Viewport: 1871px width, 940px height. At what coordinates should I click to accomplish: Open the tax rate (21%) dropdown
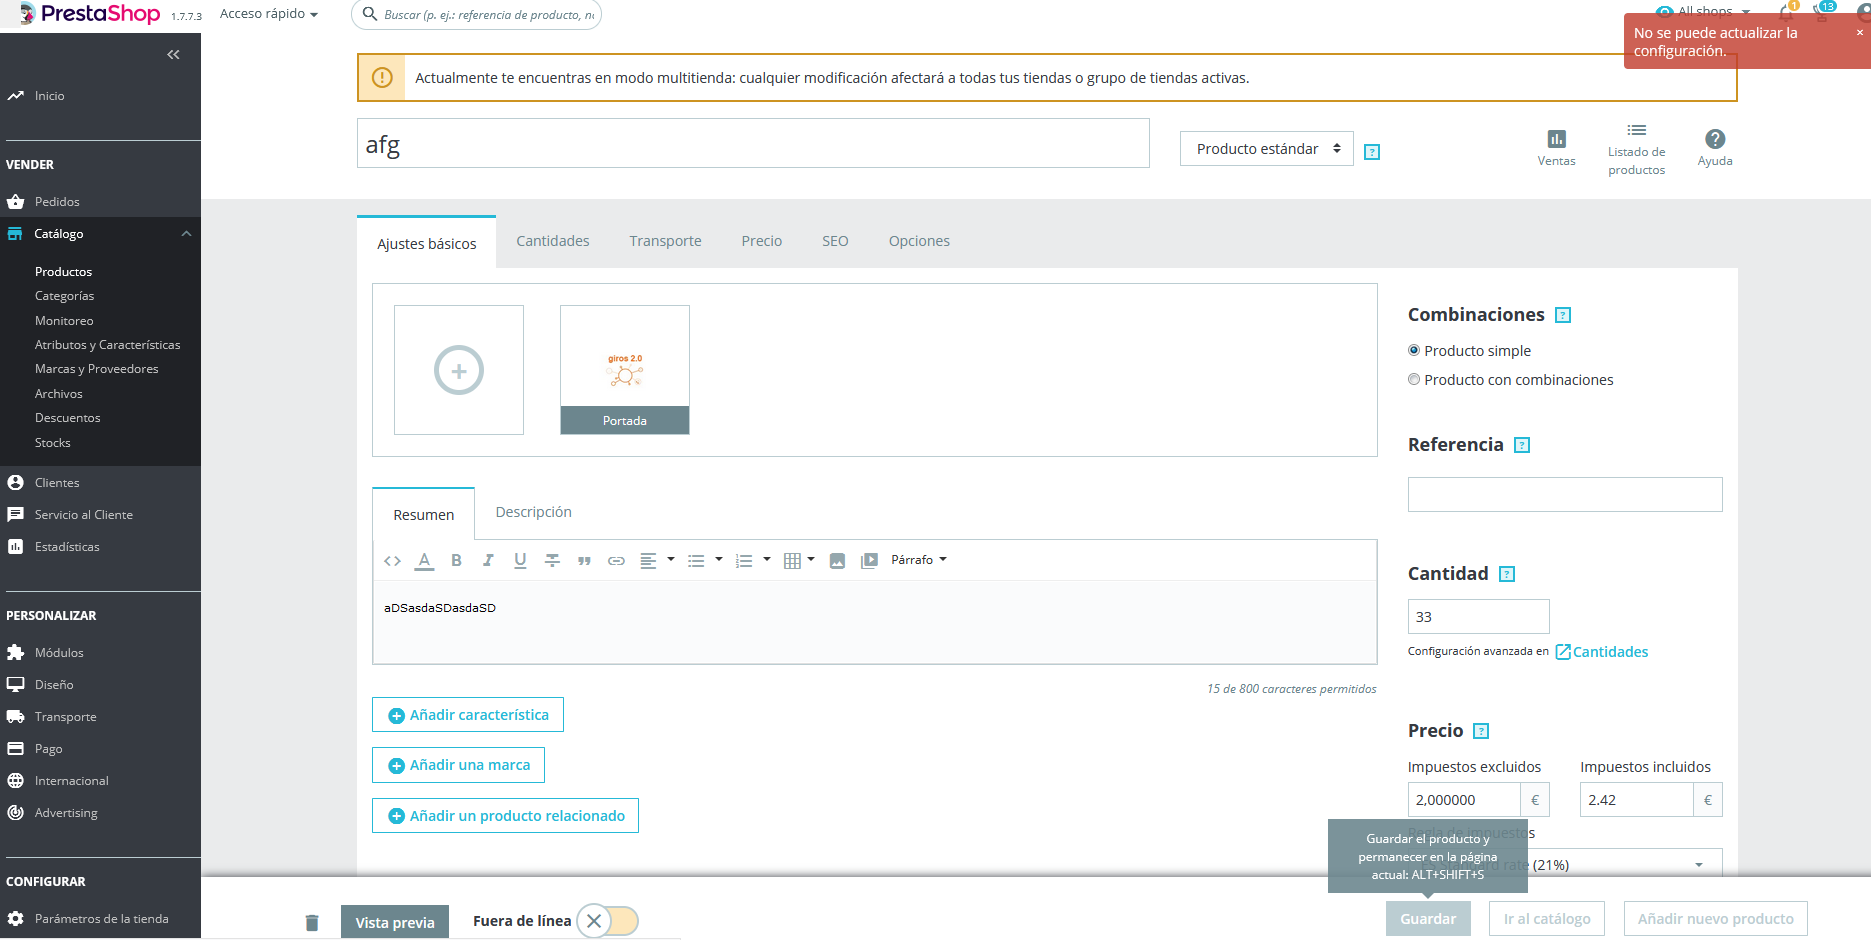tap(1565, 865)
